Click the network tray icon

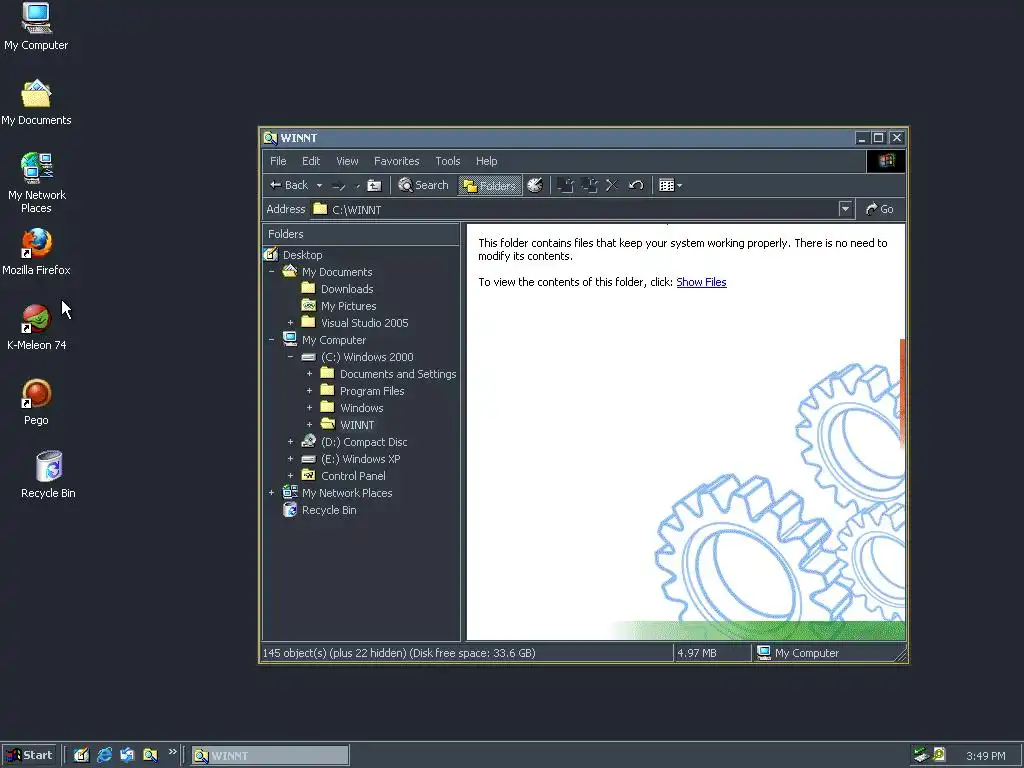coord(921,755)
